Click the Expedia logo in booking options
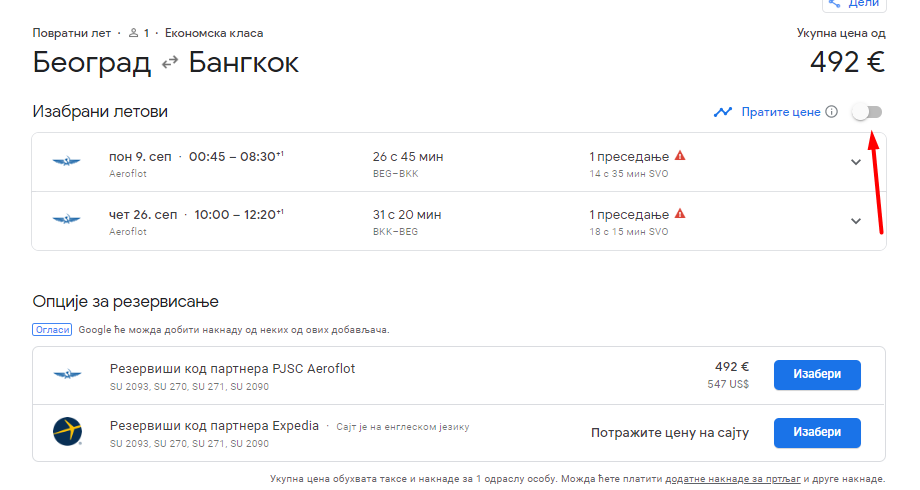The height and width of the screenshot is (490, 920). [67, 432]
